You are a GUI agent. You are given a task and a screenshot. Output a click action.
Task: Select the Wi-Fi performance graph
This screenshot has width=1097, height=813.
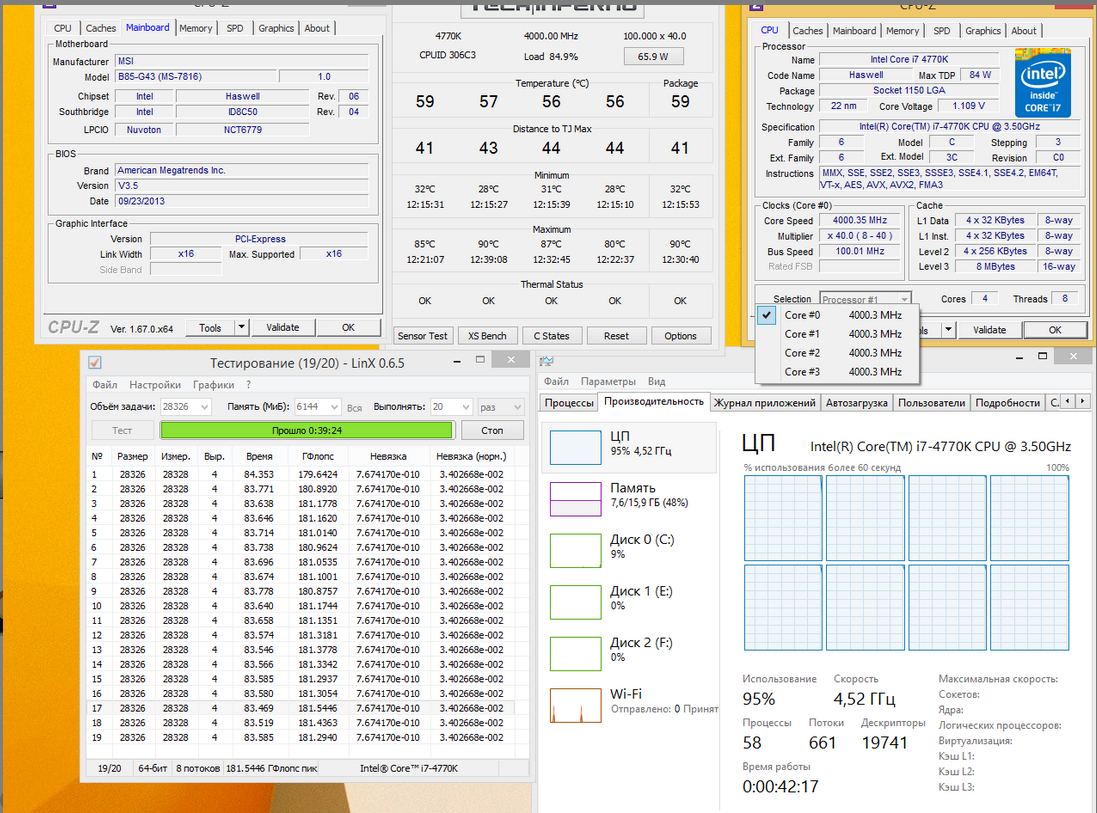575,705
